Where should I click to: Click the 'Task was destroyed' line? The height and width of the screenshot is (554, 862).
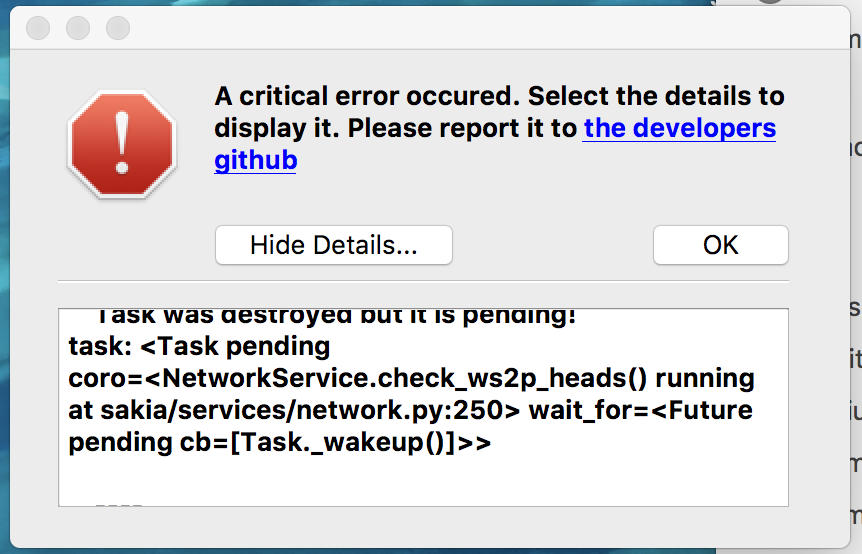(x=336, y=317)
